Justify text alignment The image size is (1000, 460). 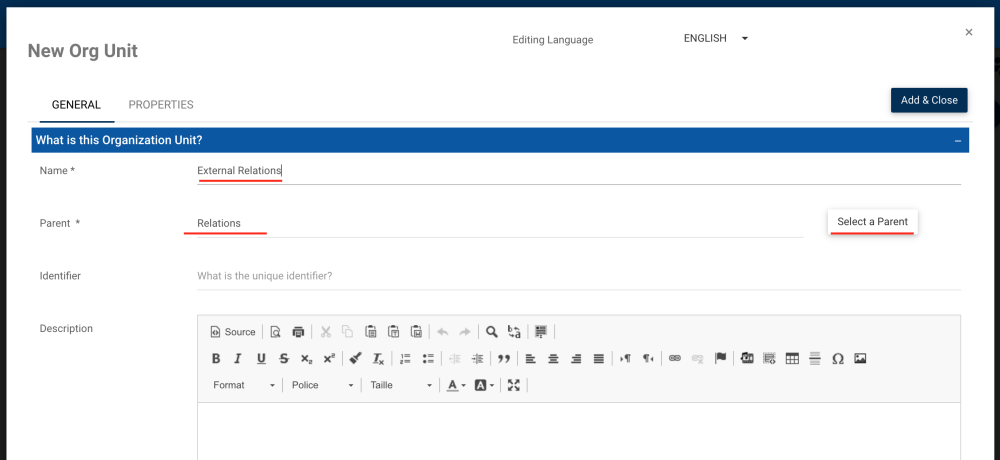599,359
